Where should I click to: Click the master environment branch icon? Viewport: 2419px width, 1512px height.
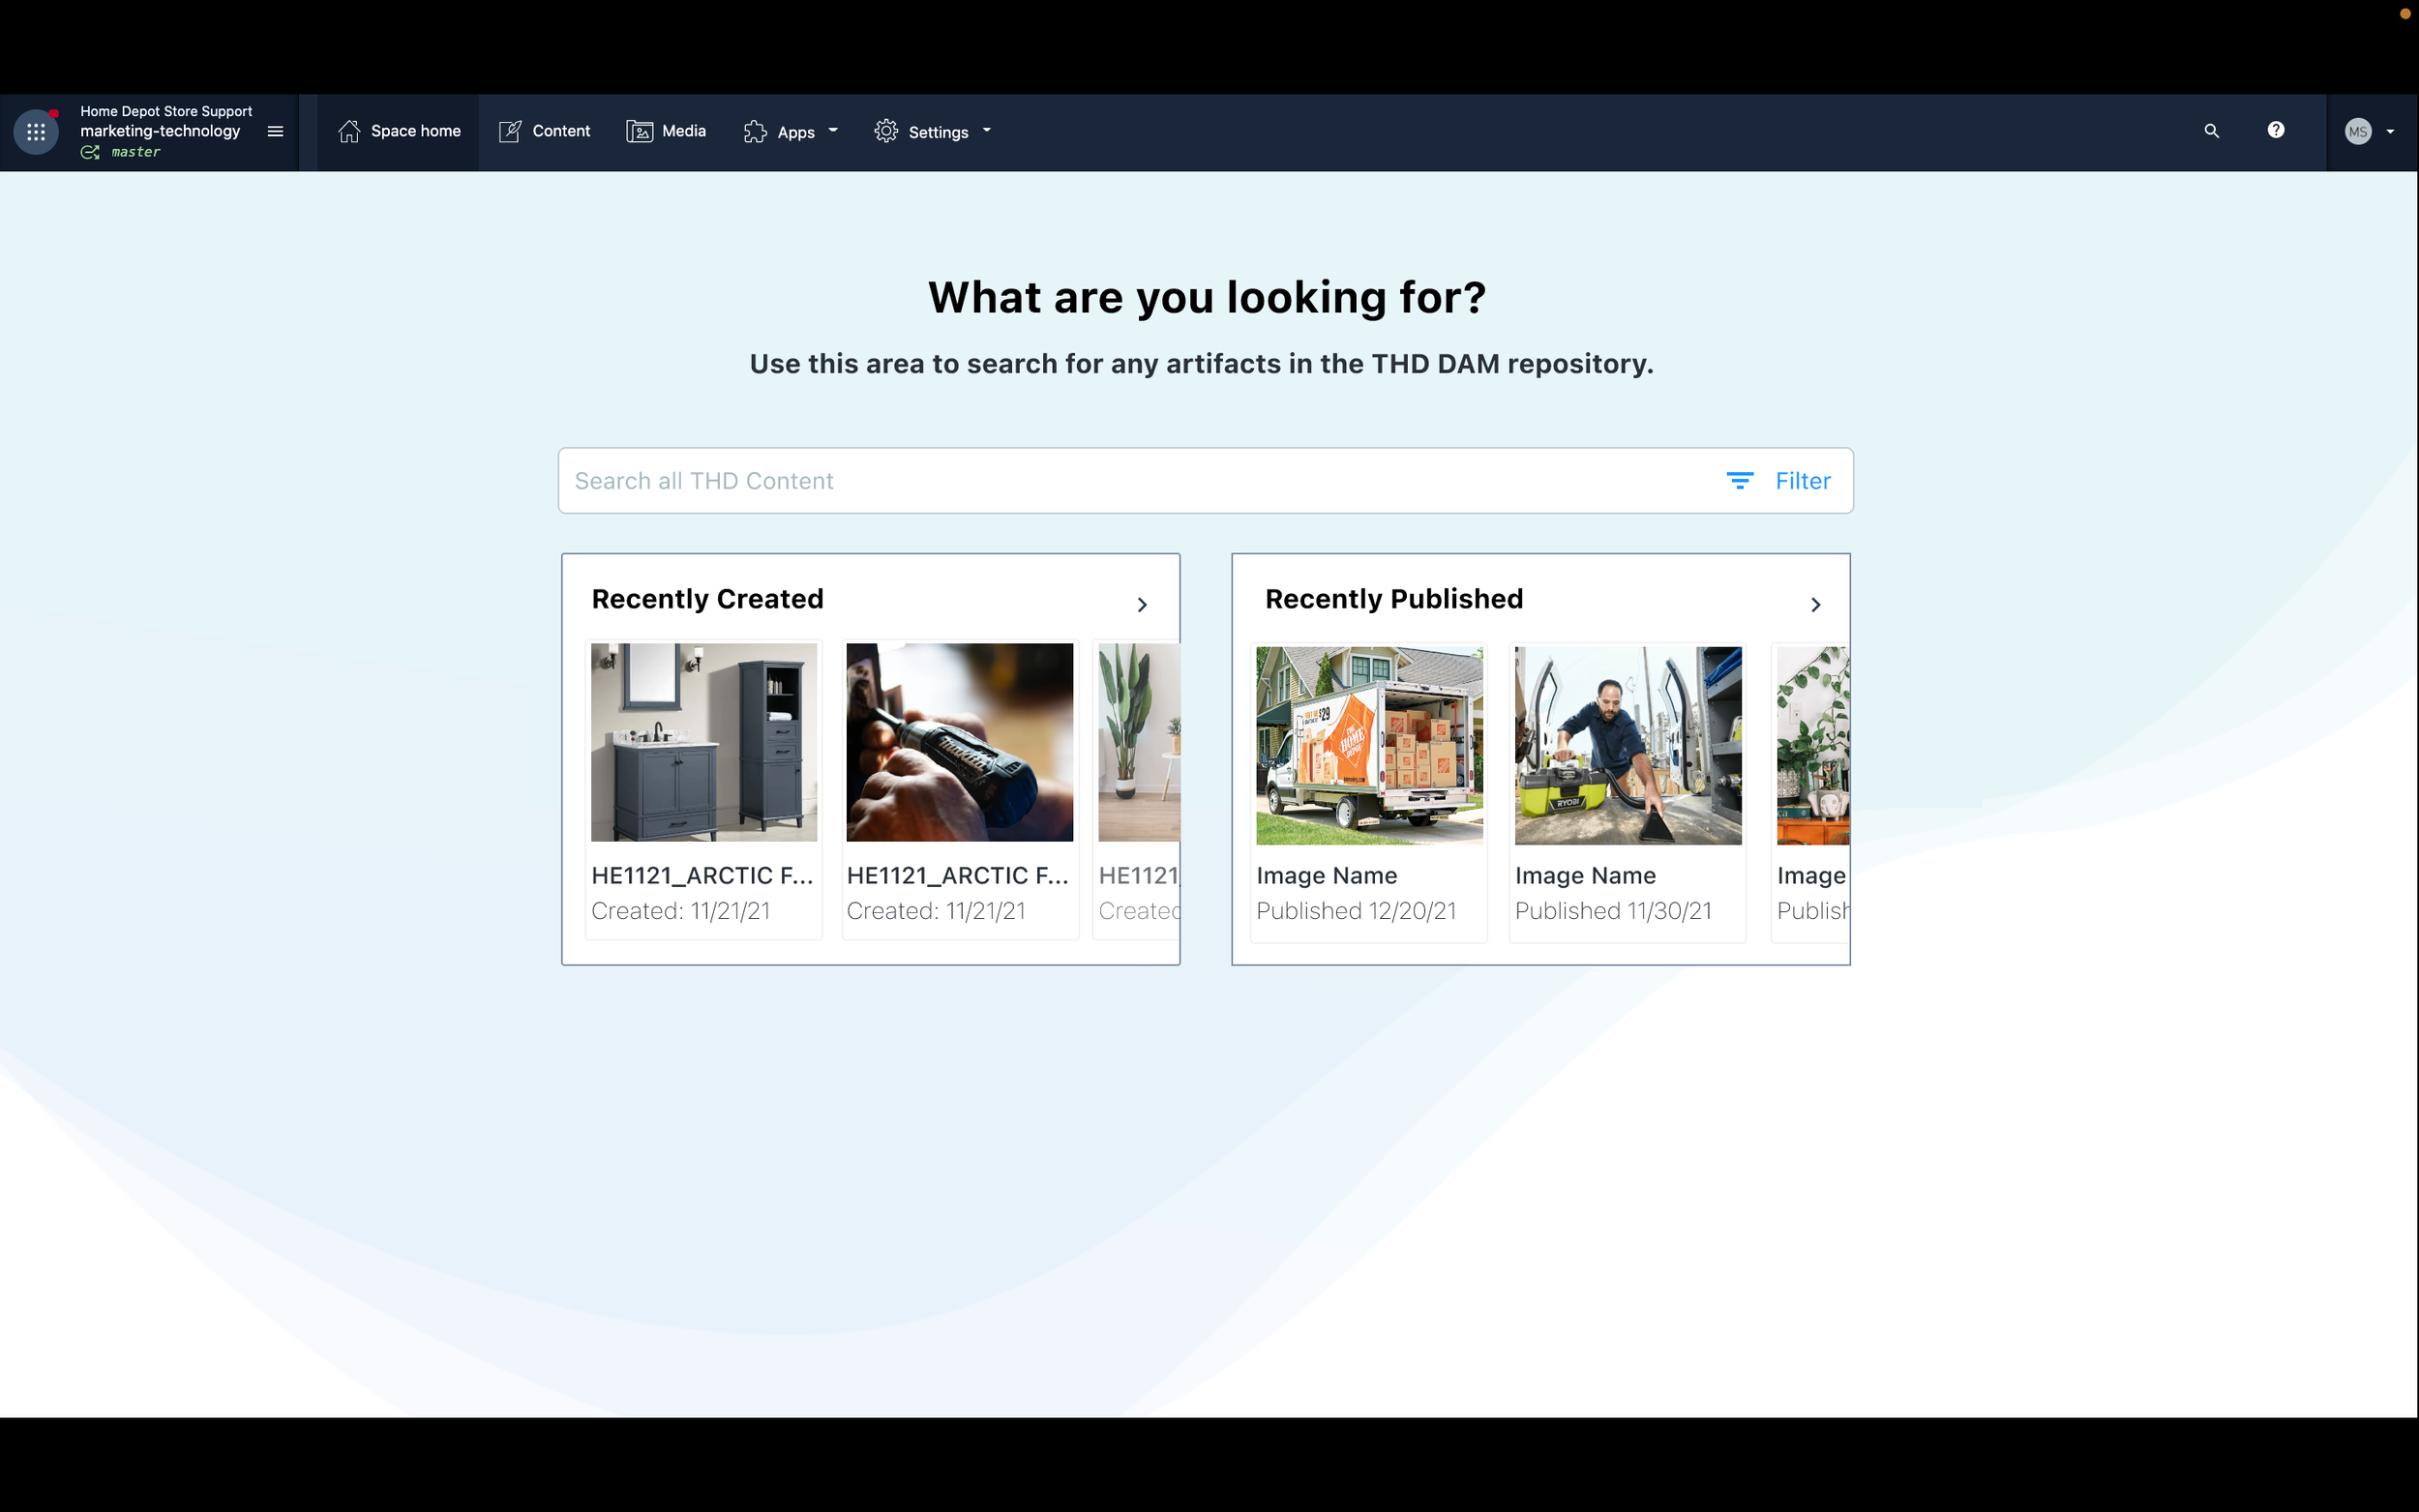tap(90, 152)
